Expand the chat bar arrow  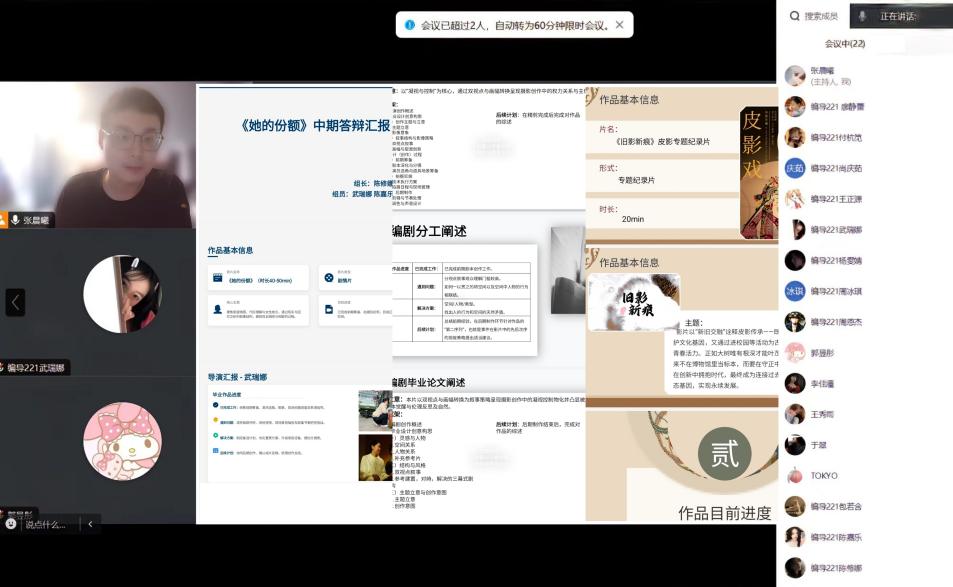(89, 523)
